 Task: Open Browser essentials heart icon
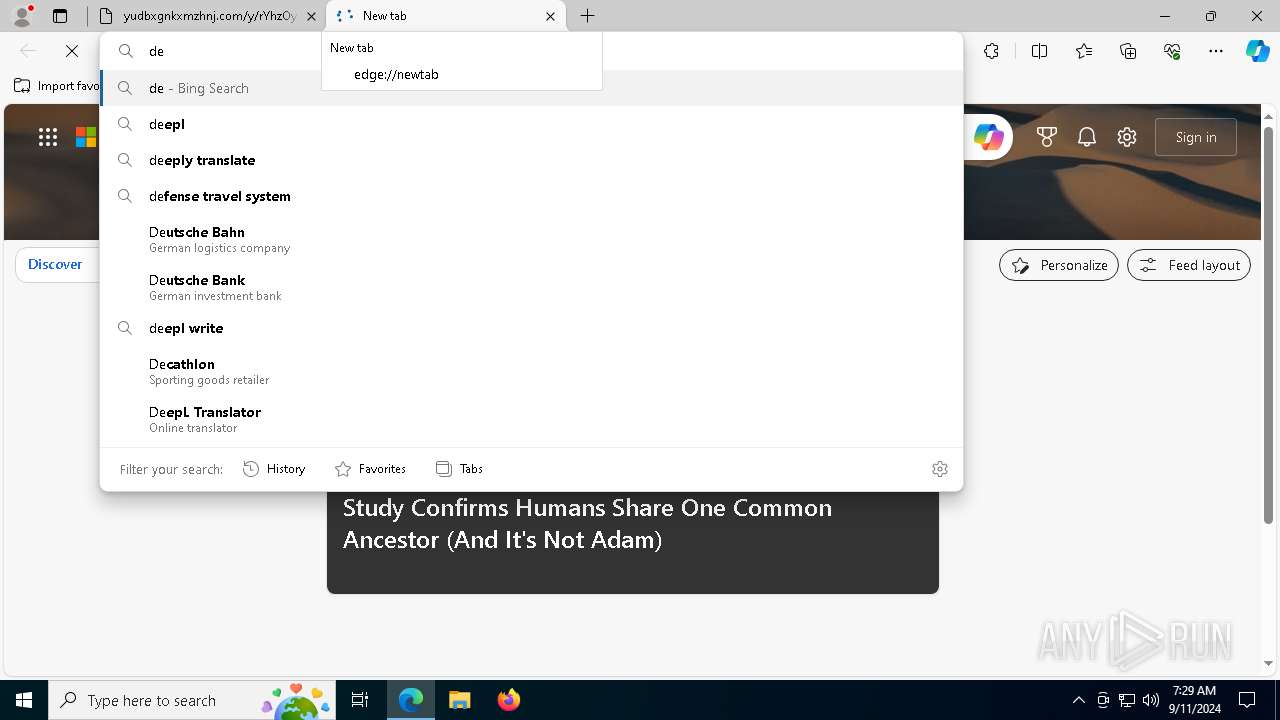1172,51
